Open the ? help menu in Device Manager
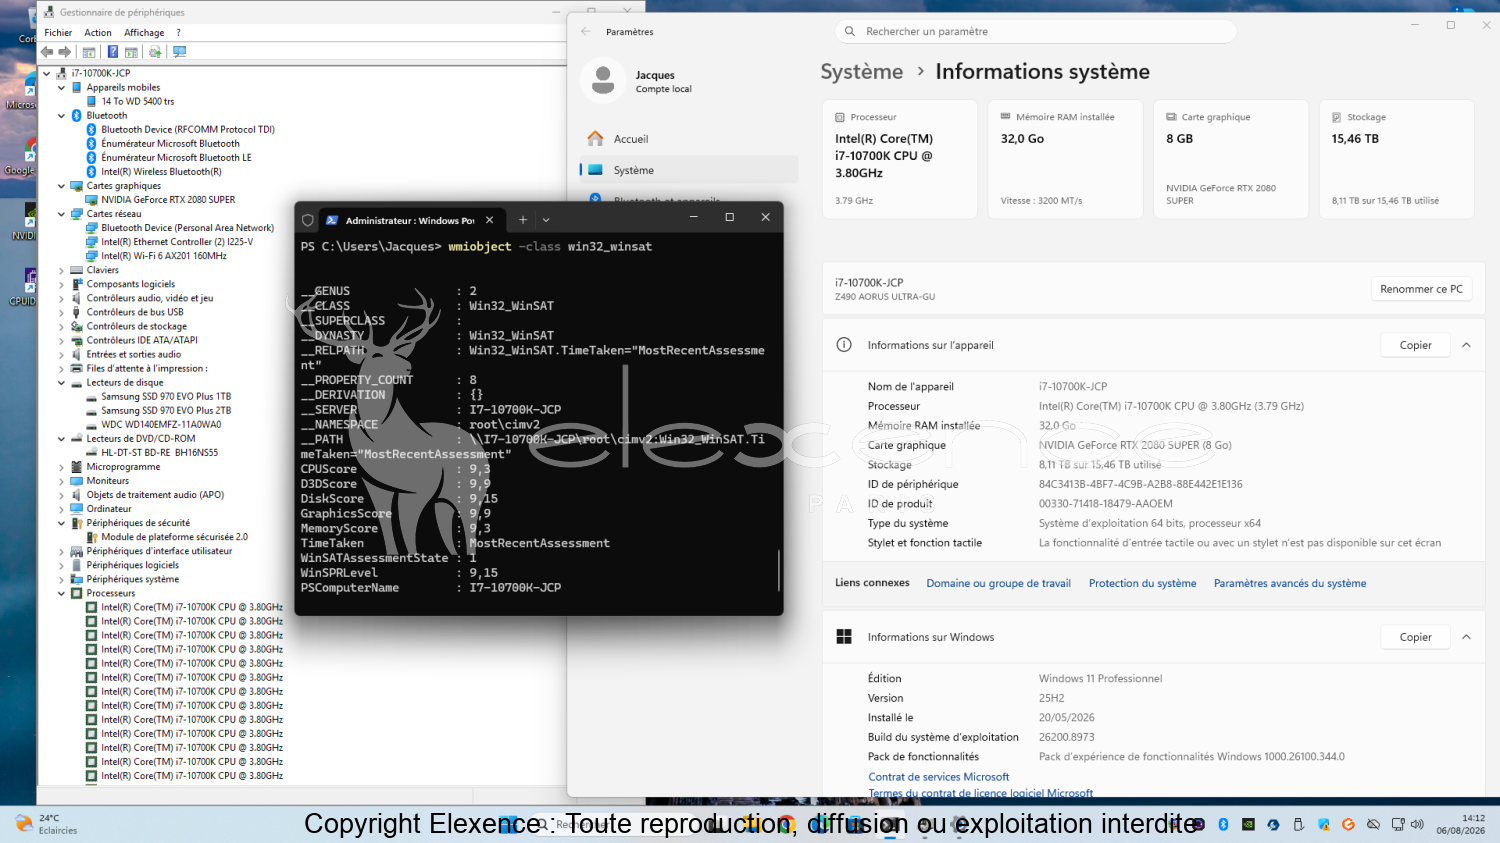Image resolution: width=1500 pixels, height=843 pixels. click(x=178, y=33)
